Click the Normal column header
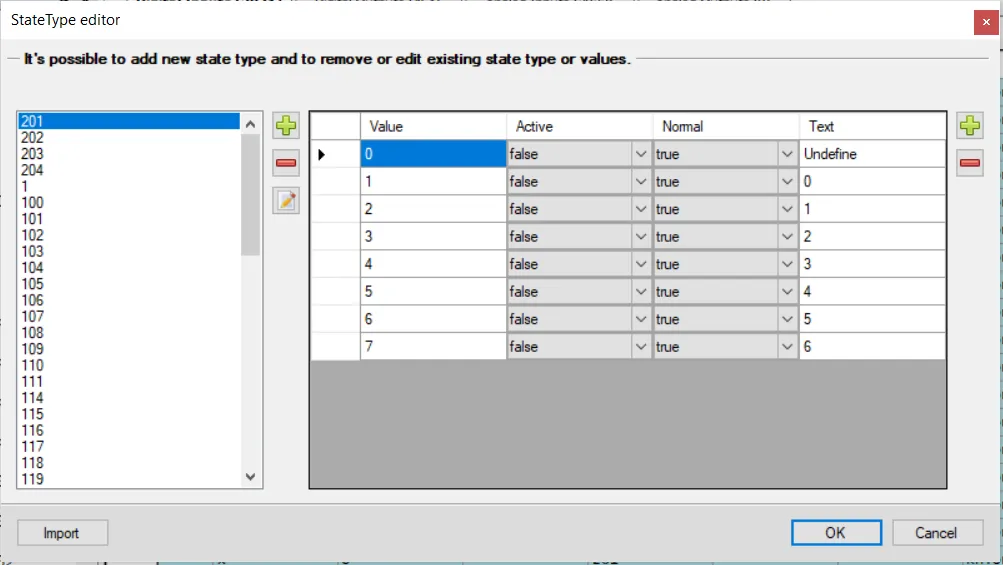The width and height of the screenshot is (1003, 565). 726,126
